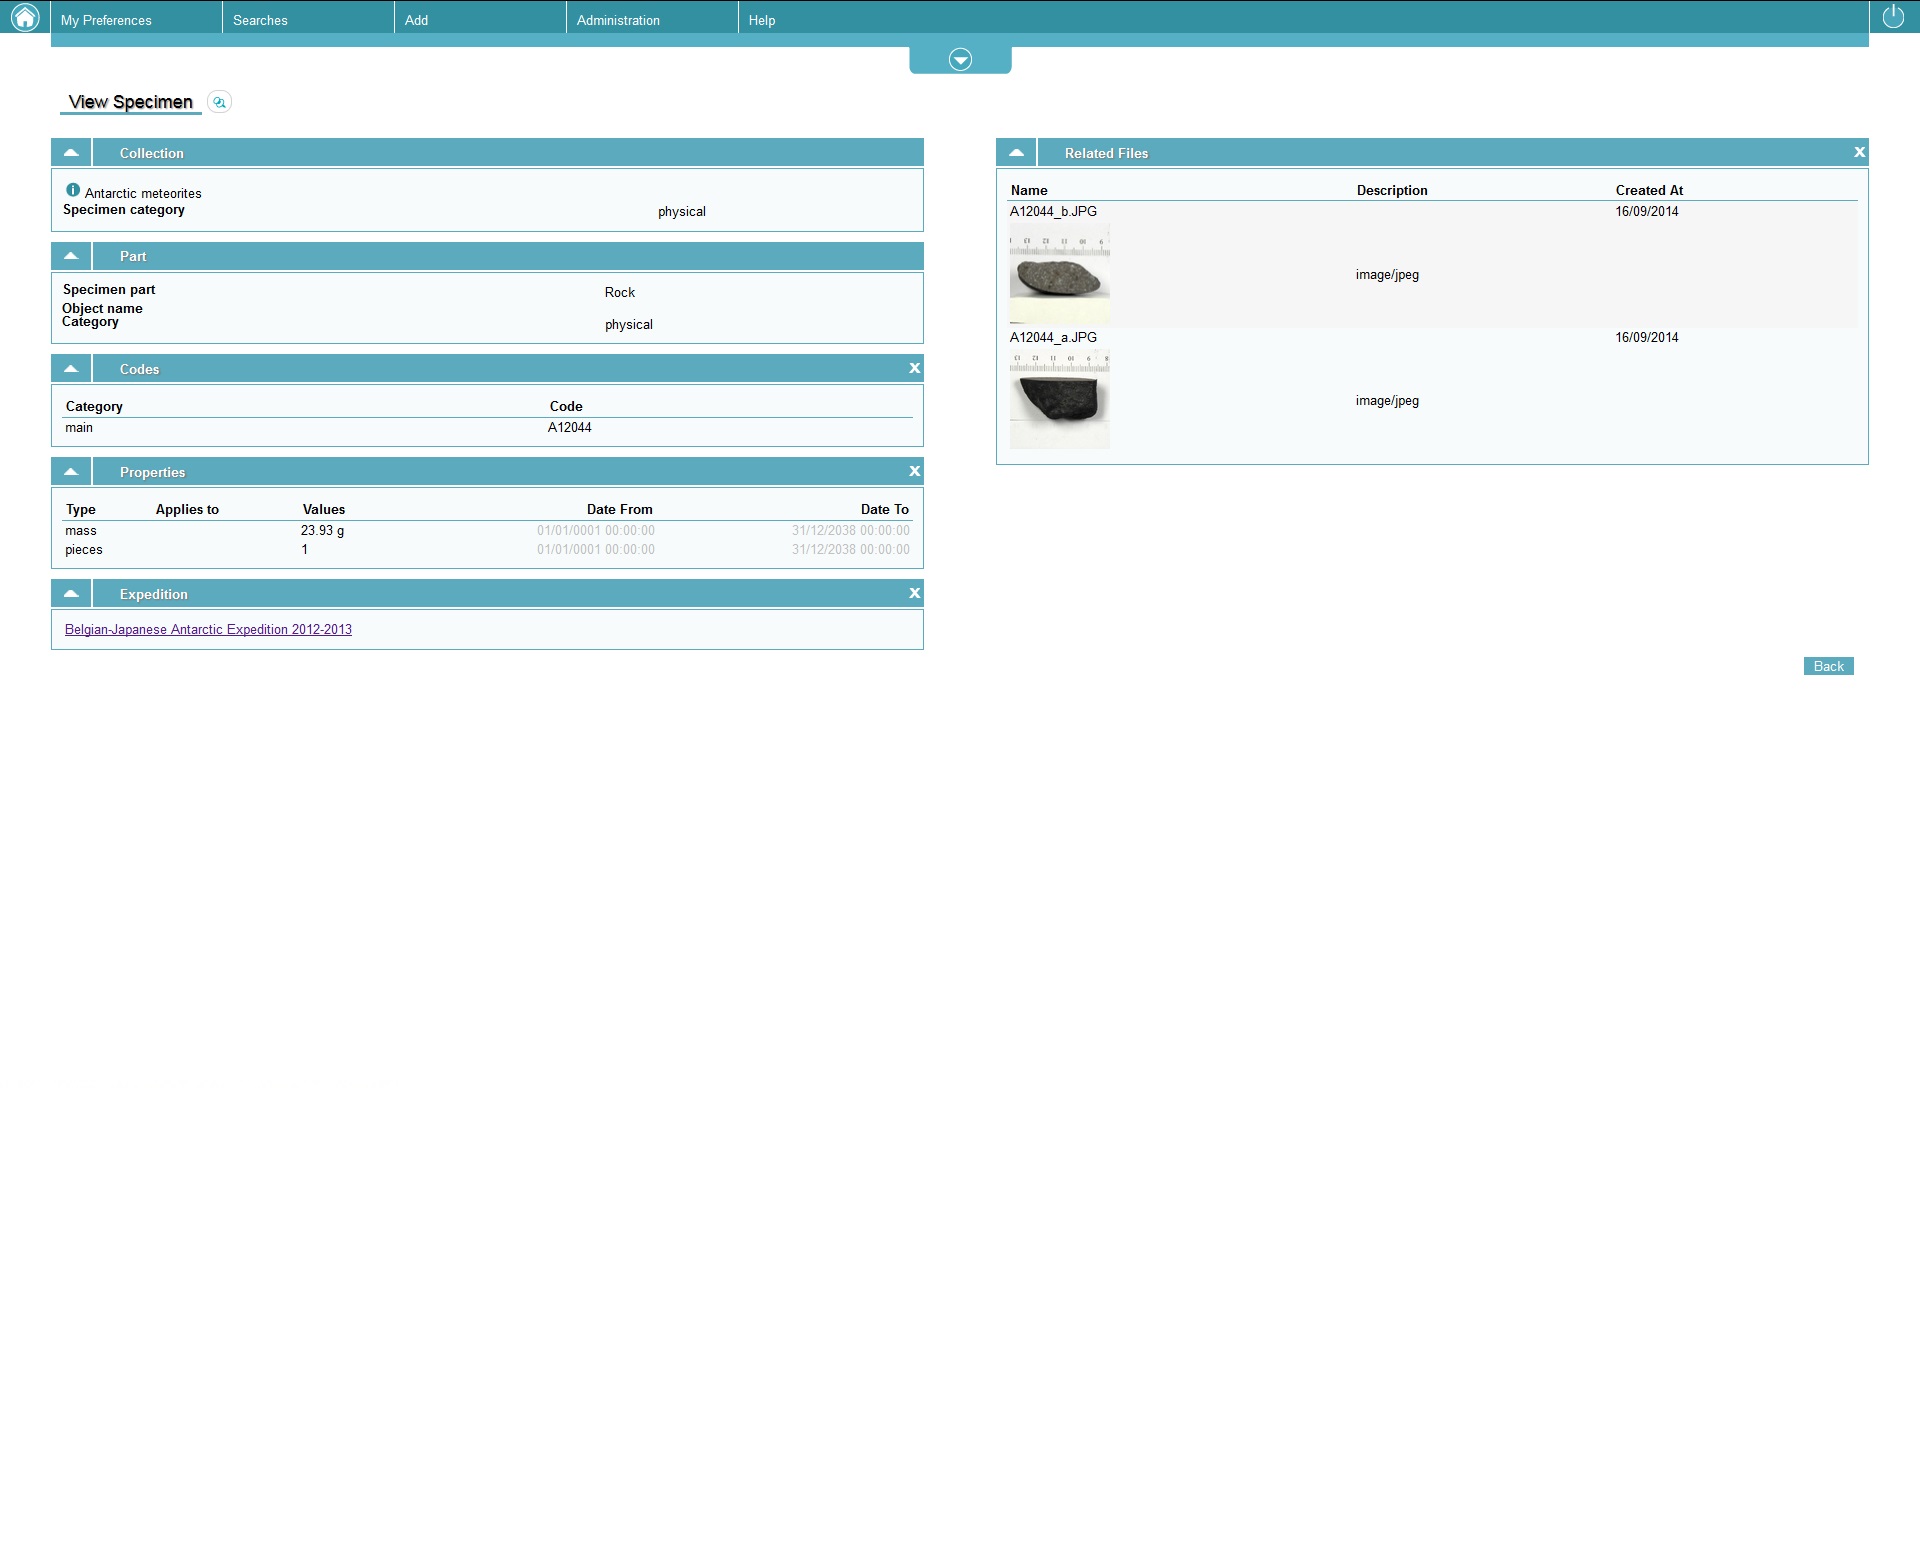Collapse the Codes section arrow
Viewport: 1920px width, 1544px height.
pos(71,369)
